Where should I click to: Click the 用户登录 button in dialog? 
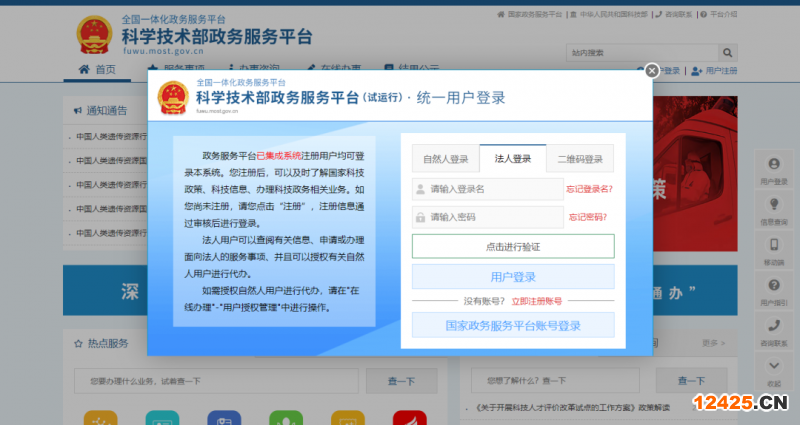(513, 277)
